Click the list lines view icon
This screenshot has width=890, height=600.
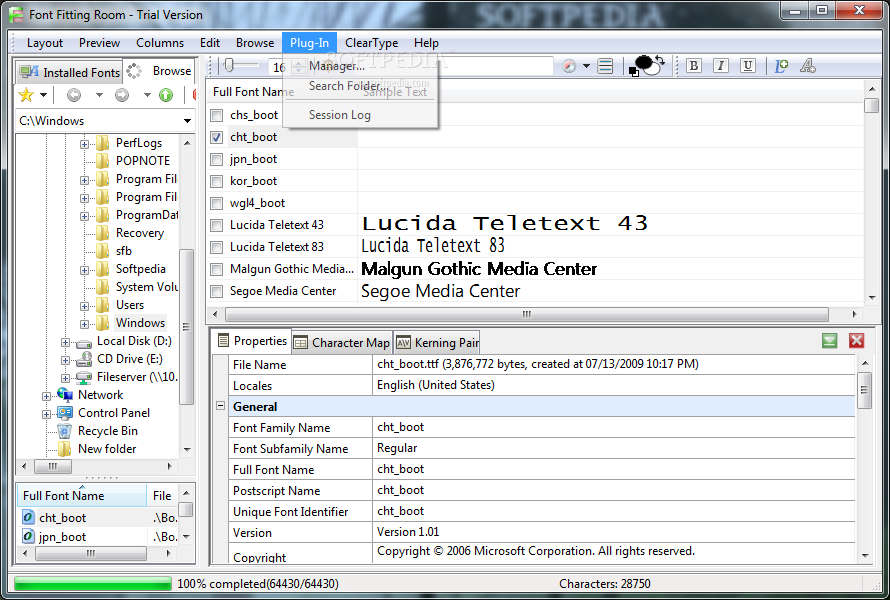(606, 66)
